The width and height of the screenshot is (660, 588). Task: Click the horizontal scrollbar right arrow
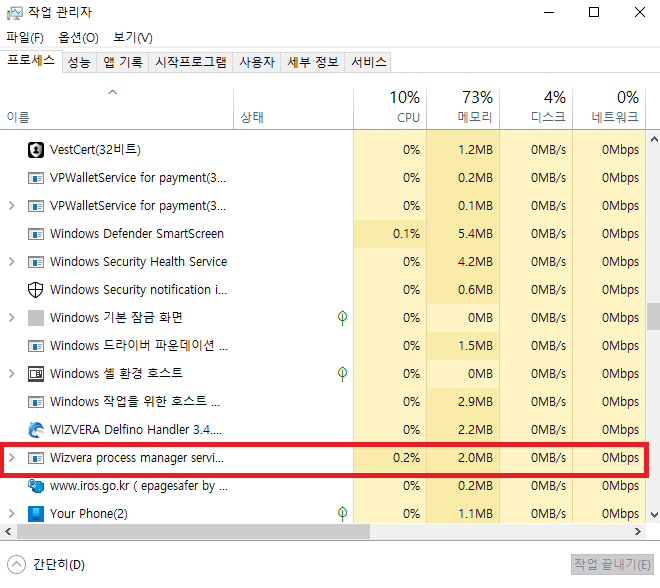point(638,532)
